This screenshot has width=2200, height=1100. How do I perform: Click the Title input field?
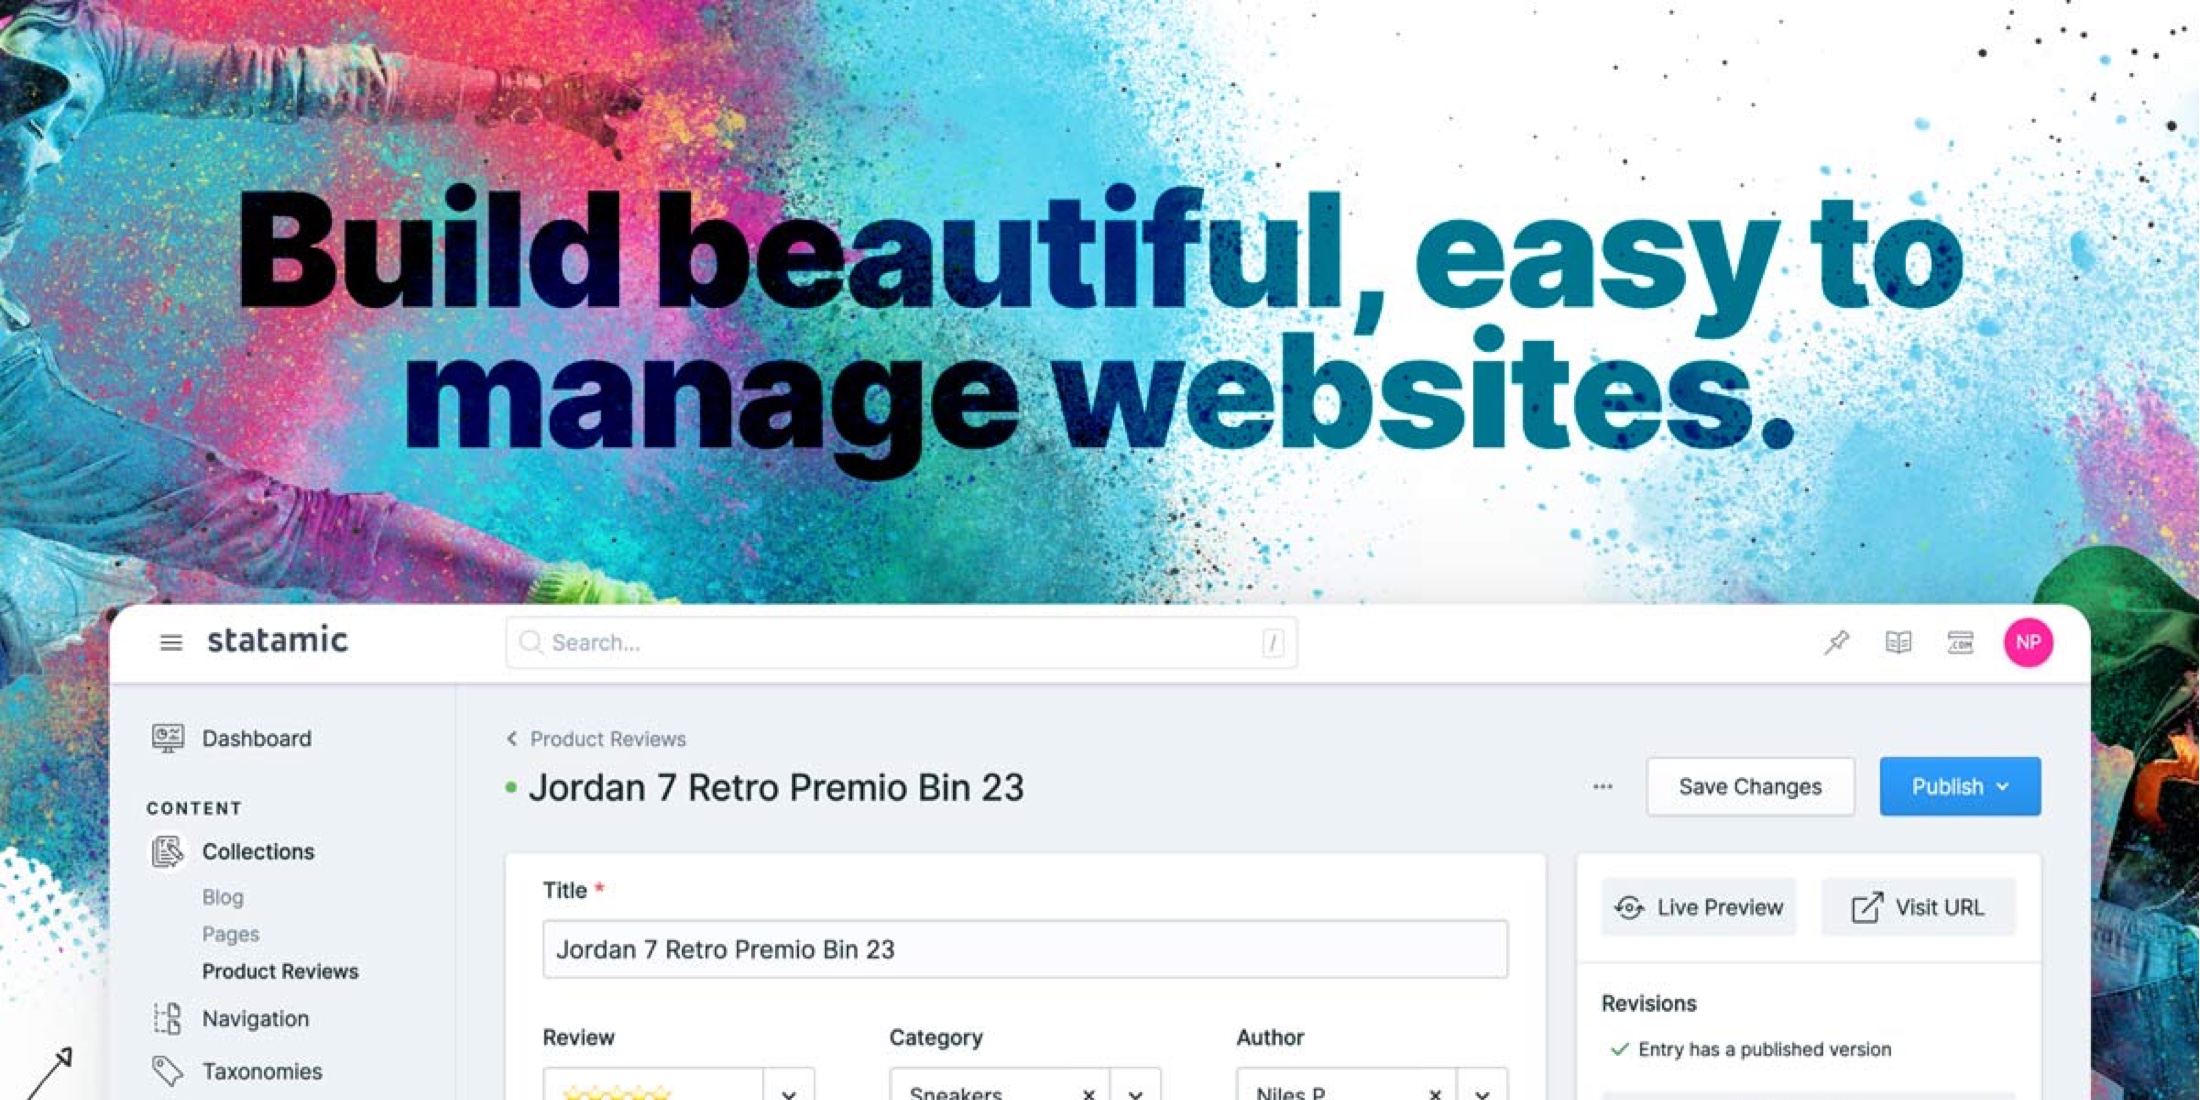(1024, 948)
